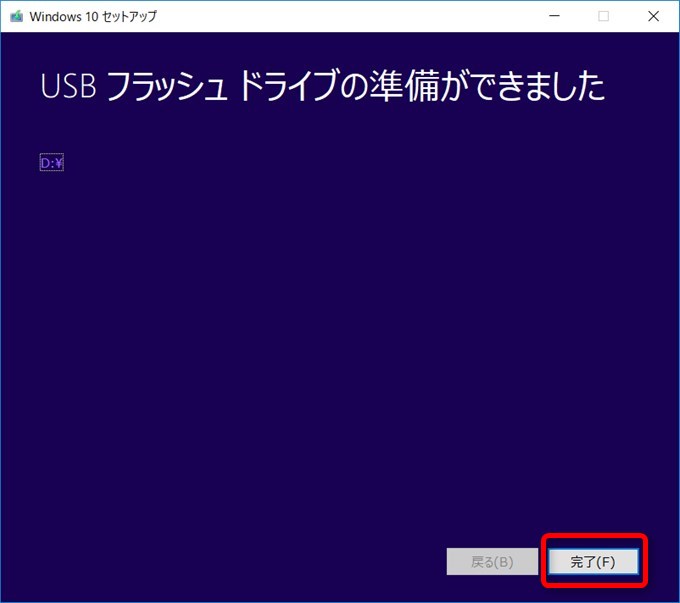Click the disabled 戻る(B) back button
Screen dimensions: 680x603
point(492,562)
